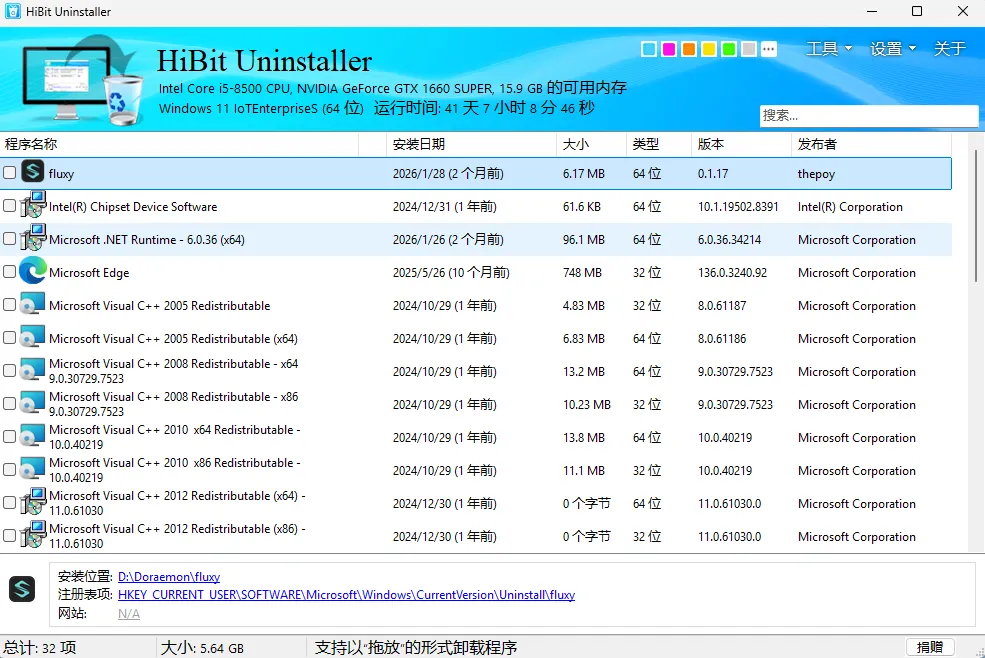The image size is (985, 658).
Task: Tick checkbox for Visual C++ 2012 Redistributable (x86)
Action: pos(9,535)
